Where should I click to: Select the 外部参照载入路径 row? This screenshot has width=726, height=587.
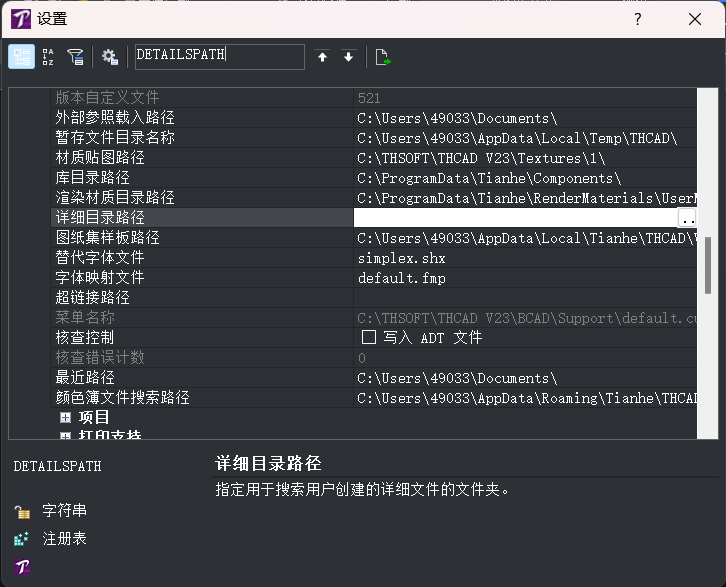(x=374, y=118)
